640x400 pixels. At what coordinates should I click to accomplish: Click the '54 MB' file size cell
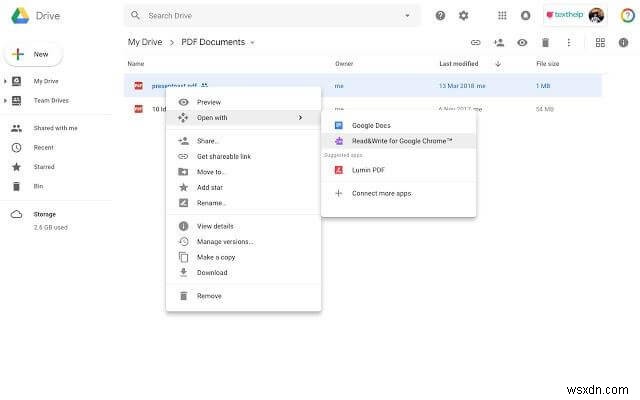pos(544,109)
